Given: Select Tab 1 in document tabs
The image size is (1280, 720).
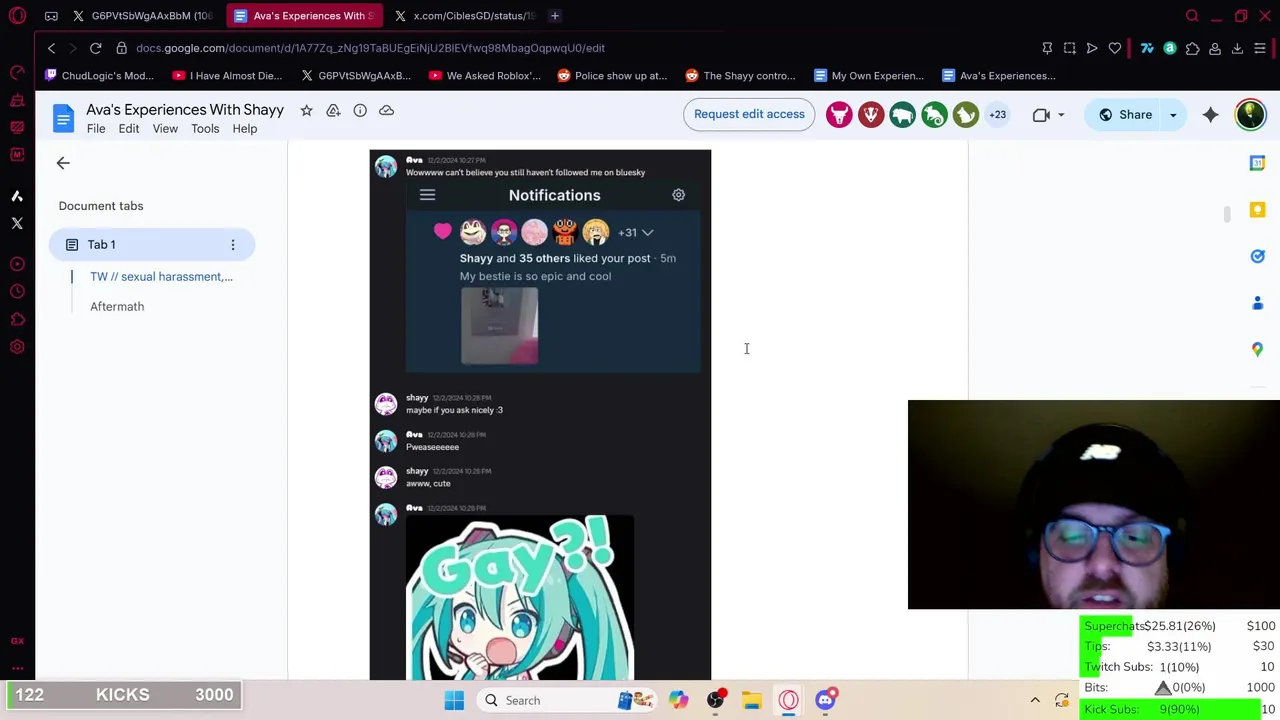Looking at the screenshot, I should click(152, 245).
